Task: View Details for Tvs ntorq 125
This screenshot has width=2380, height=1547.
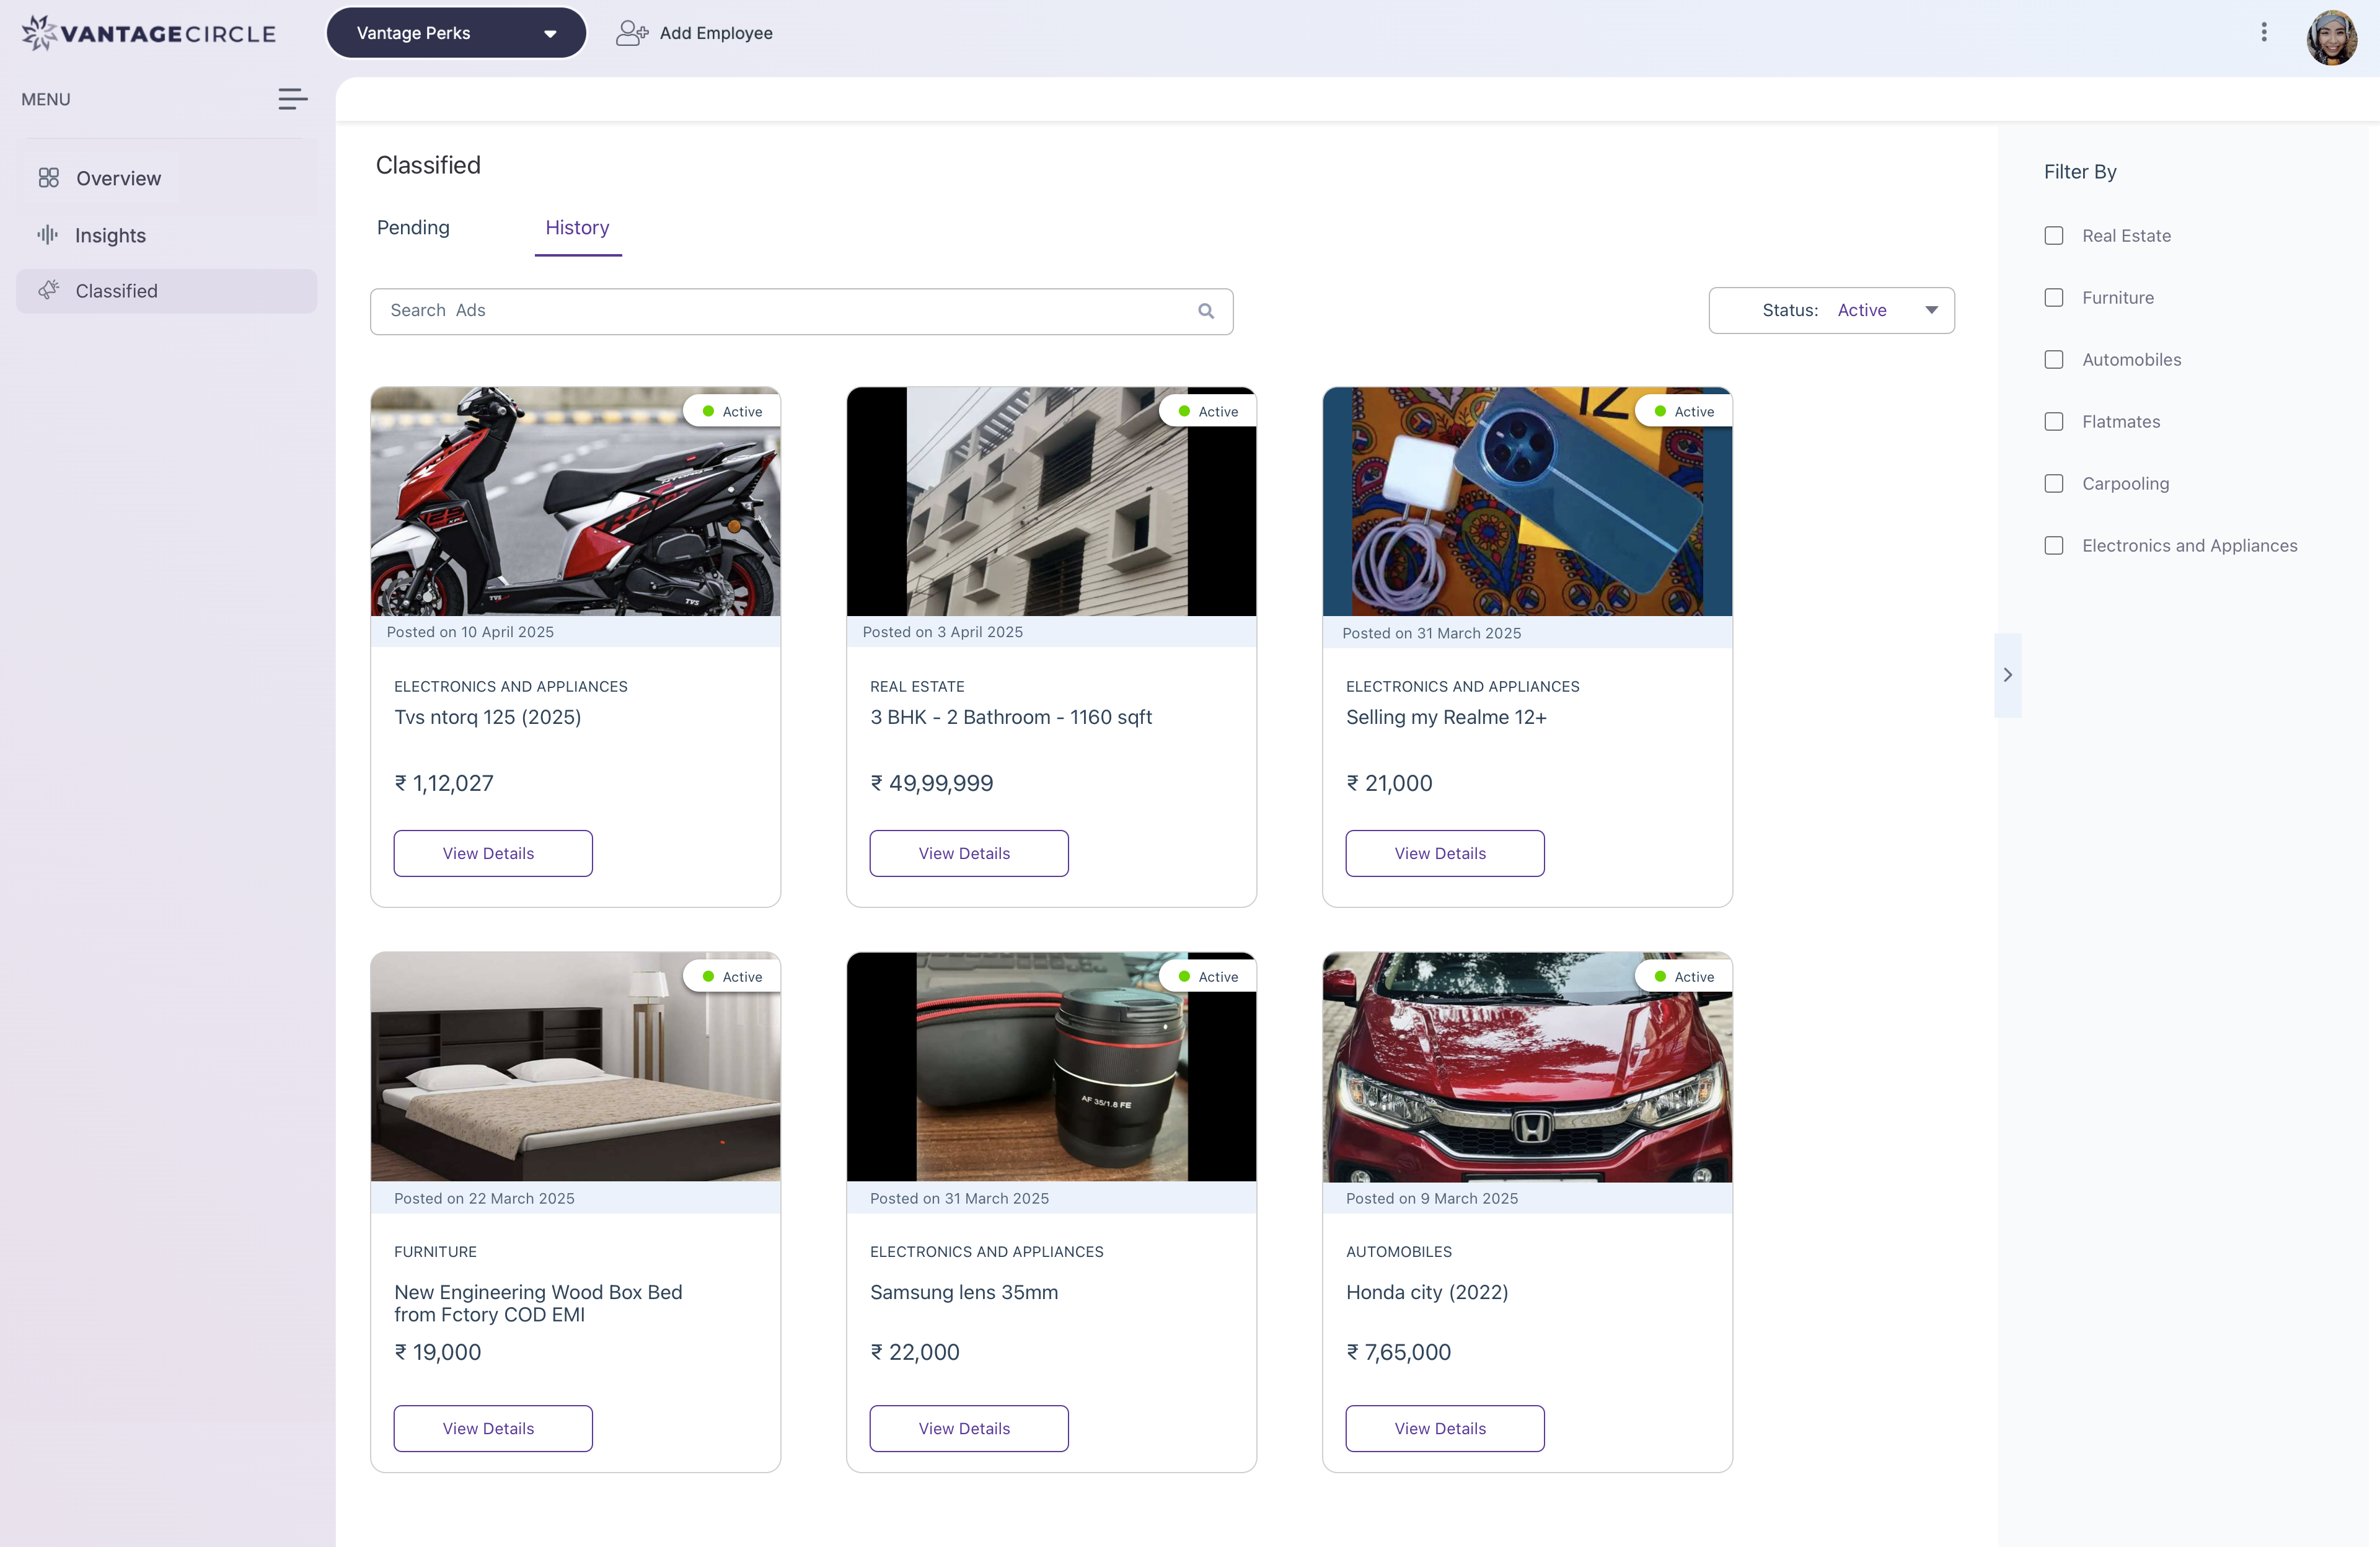Action: coord(492,853)
